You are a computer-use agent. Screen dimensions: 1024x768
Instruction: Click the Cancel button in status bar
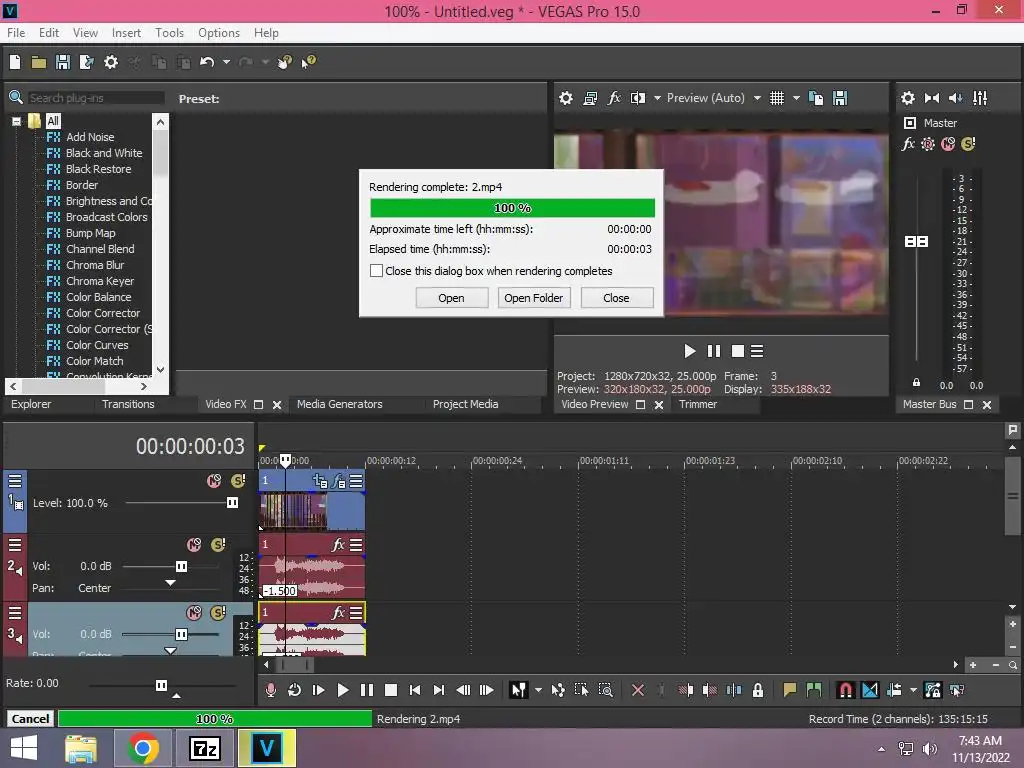(30, 719)
